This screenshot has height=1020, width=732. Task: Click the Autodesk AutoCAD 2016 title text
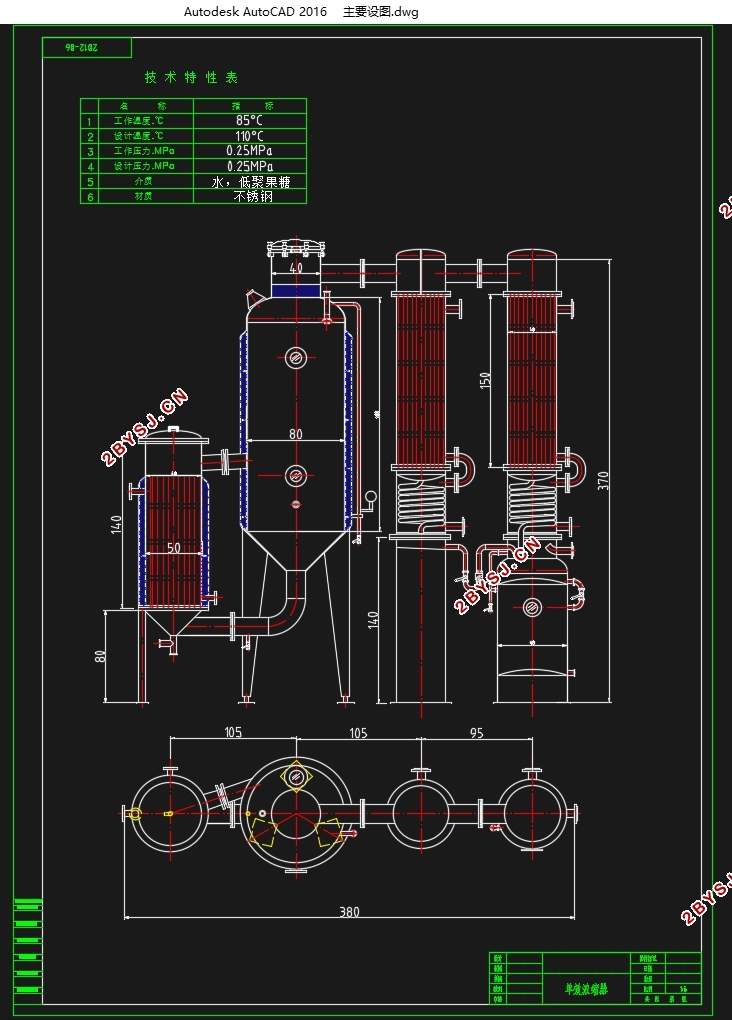[x=255, y=12]
